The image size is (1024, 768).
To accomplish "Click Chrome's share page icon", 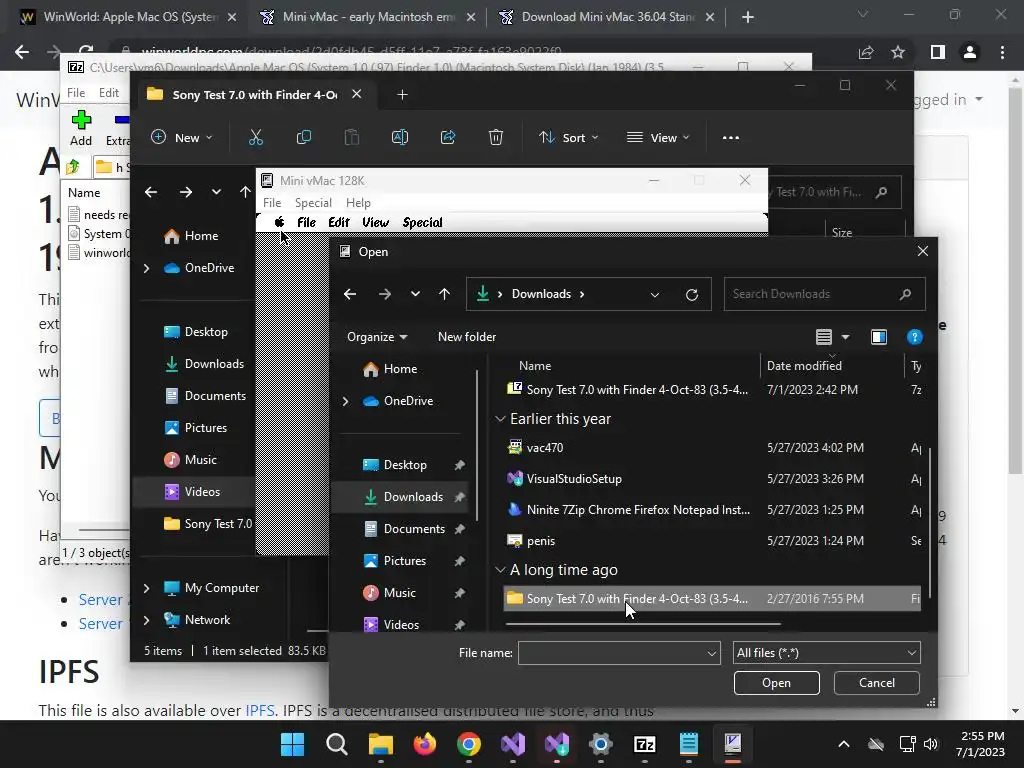I will pos(866,52).
